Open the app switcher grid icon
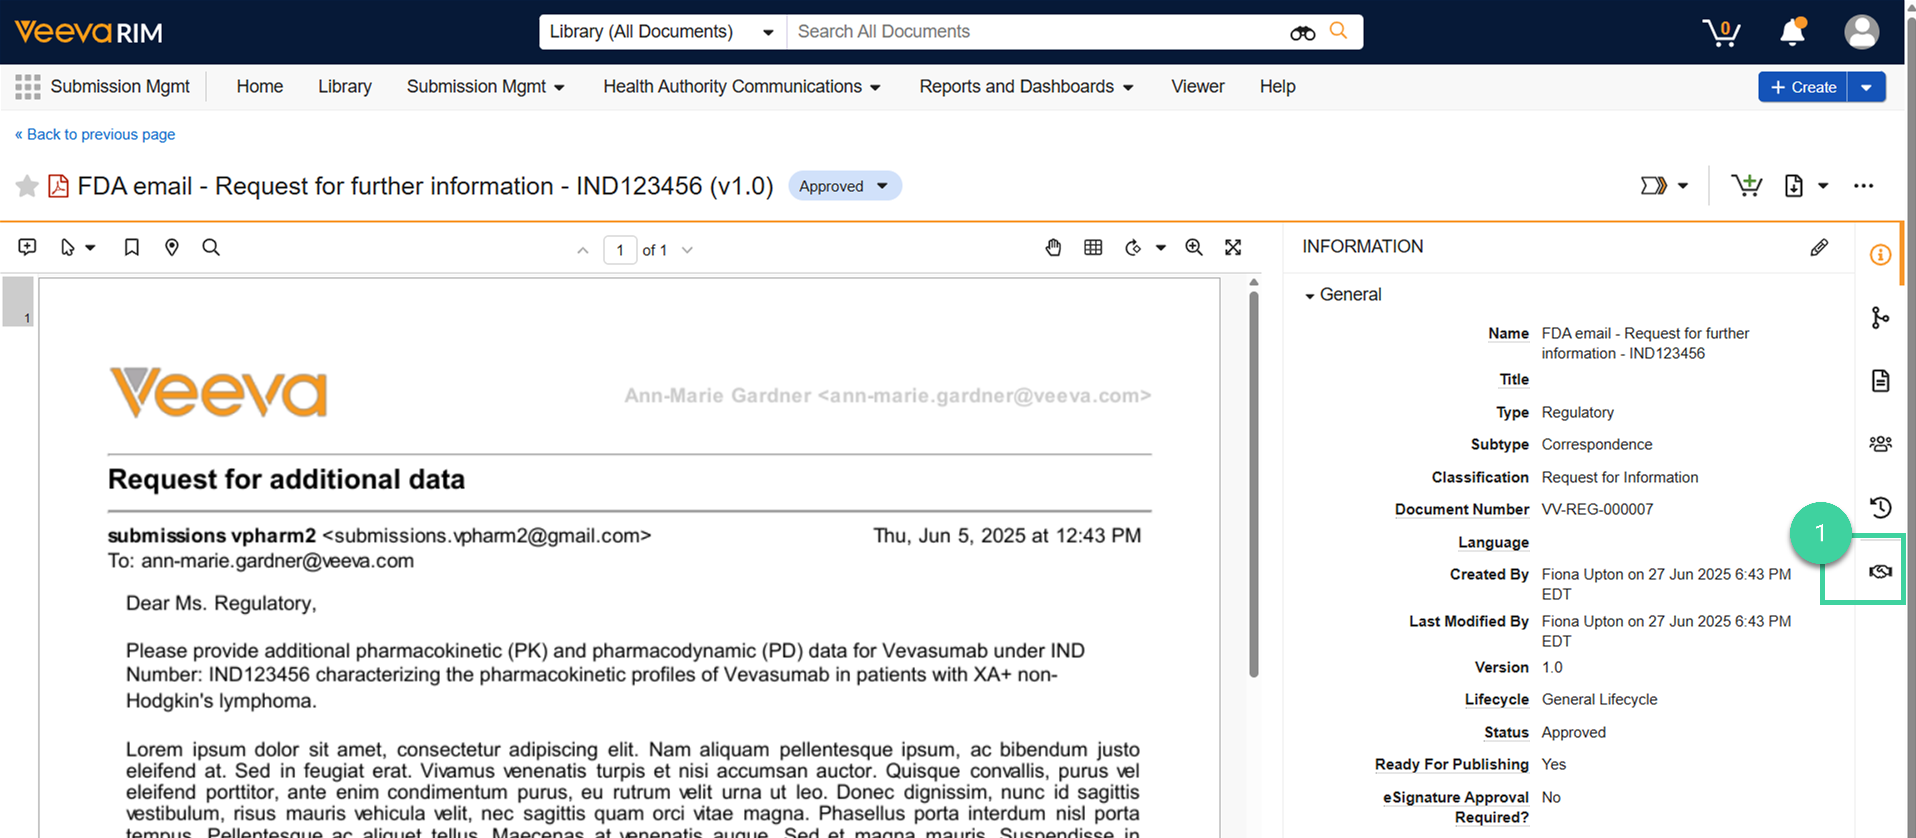 [x=28, y=87]
